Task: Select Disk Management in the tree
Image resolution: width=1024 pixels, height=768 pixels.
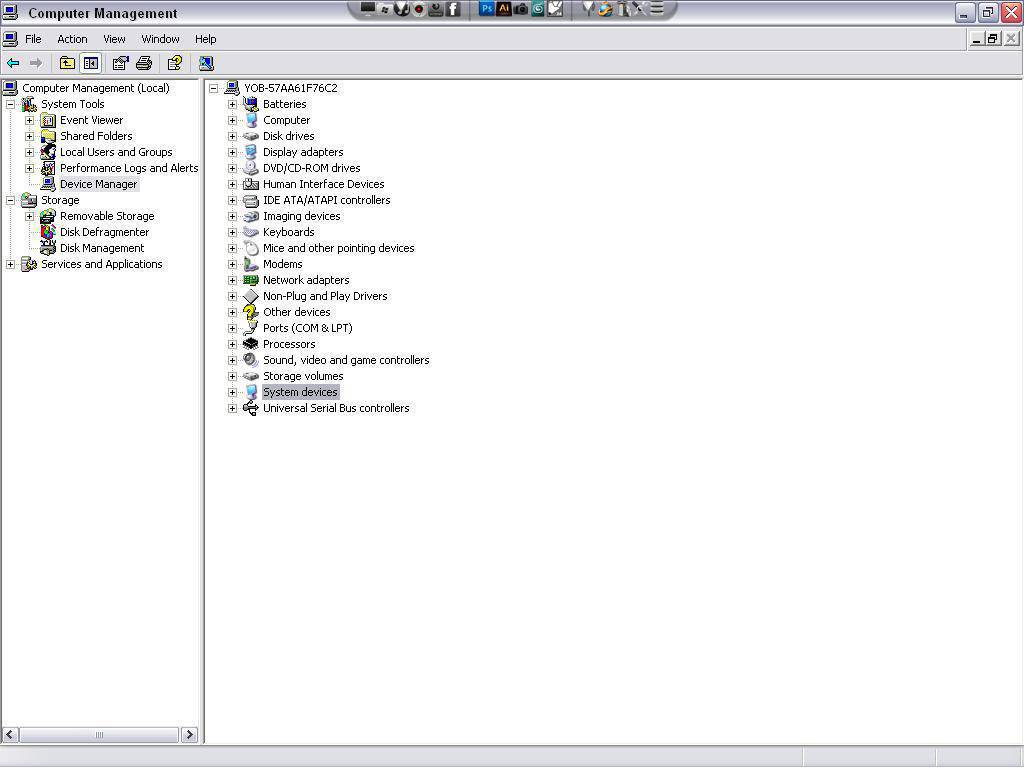Action: click(102, 248)
